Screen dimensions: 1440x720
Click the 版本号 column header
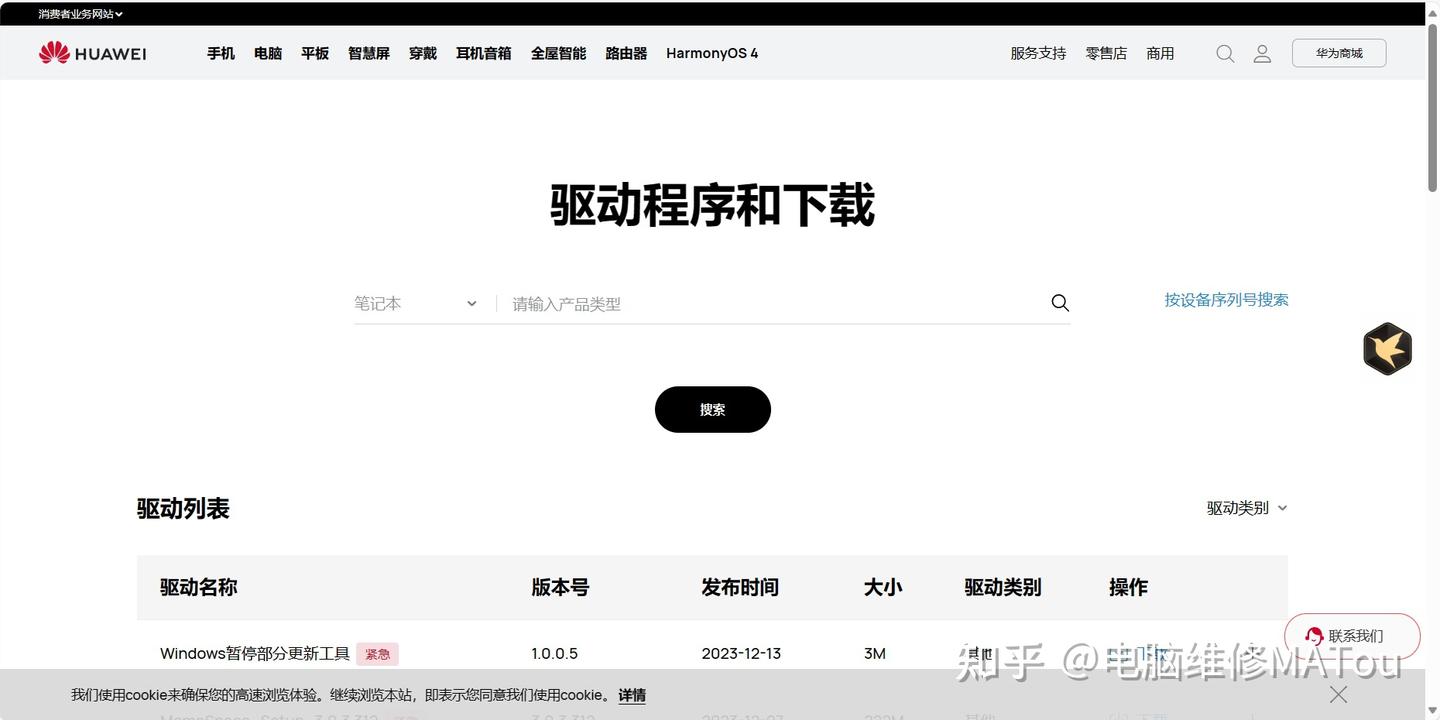pos(560,588)
